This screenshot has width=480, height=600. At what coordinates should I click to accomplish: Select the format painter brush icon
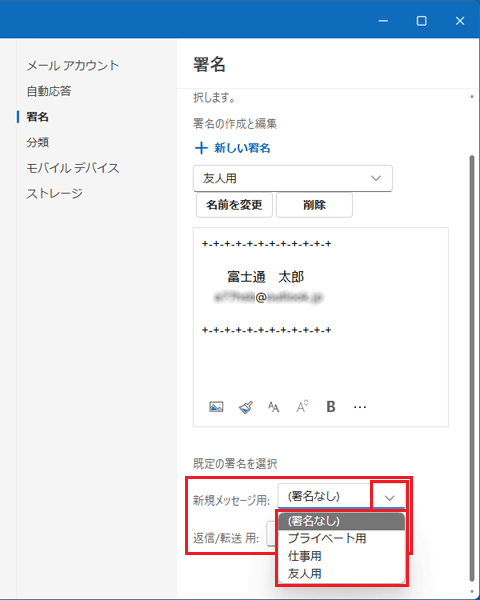click(245, 407)
